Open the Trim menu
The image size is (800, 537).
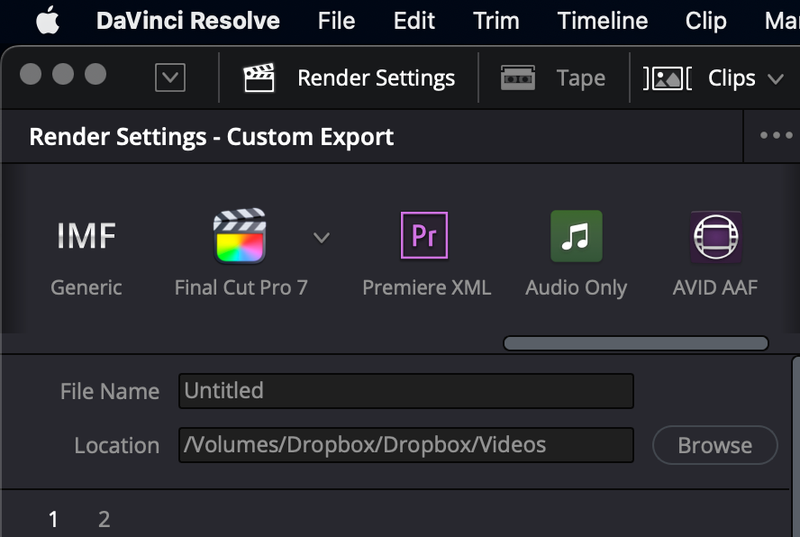(496, 21)
